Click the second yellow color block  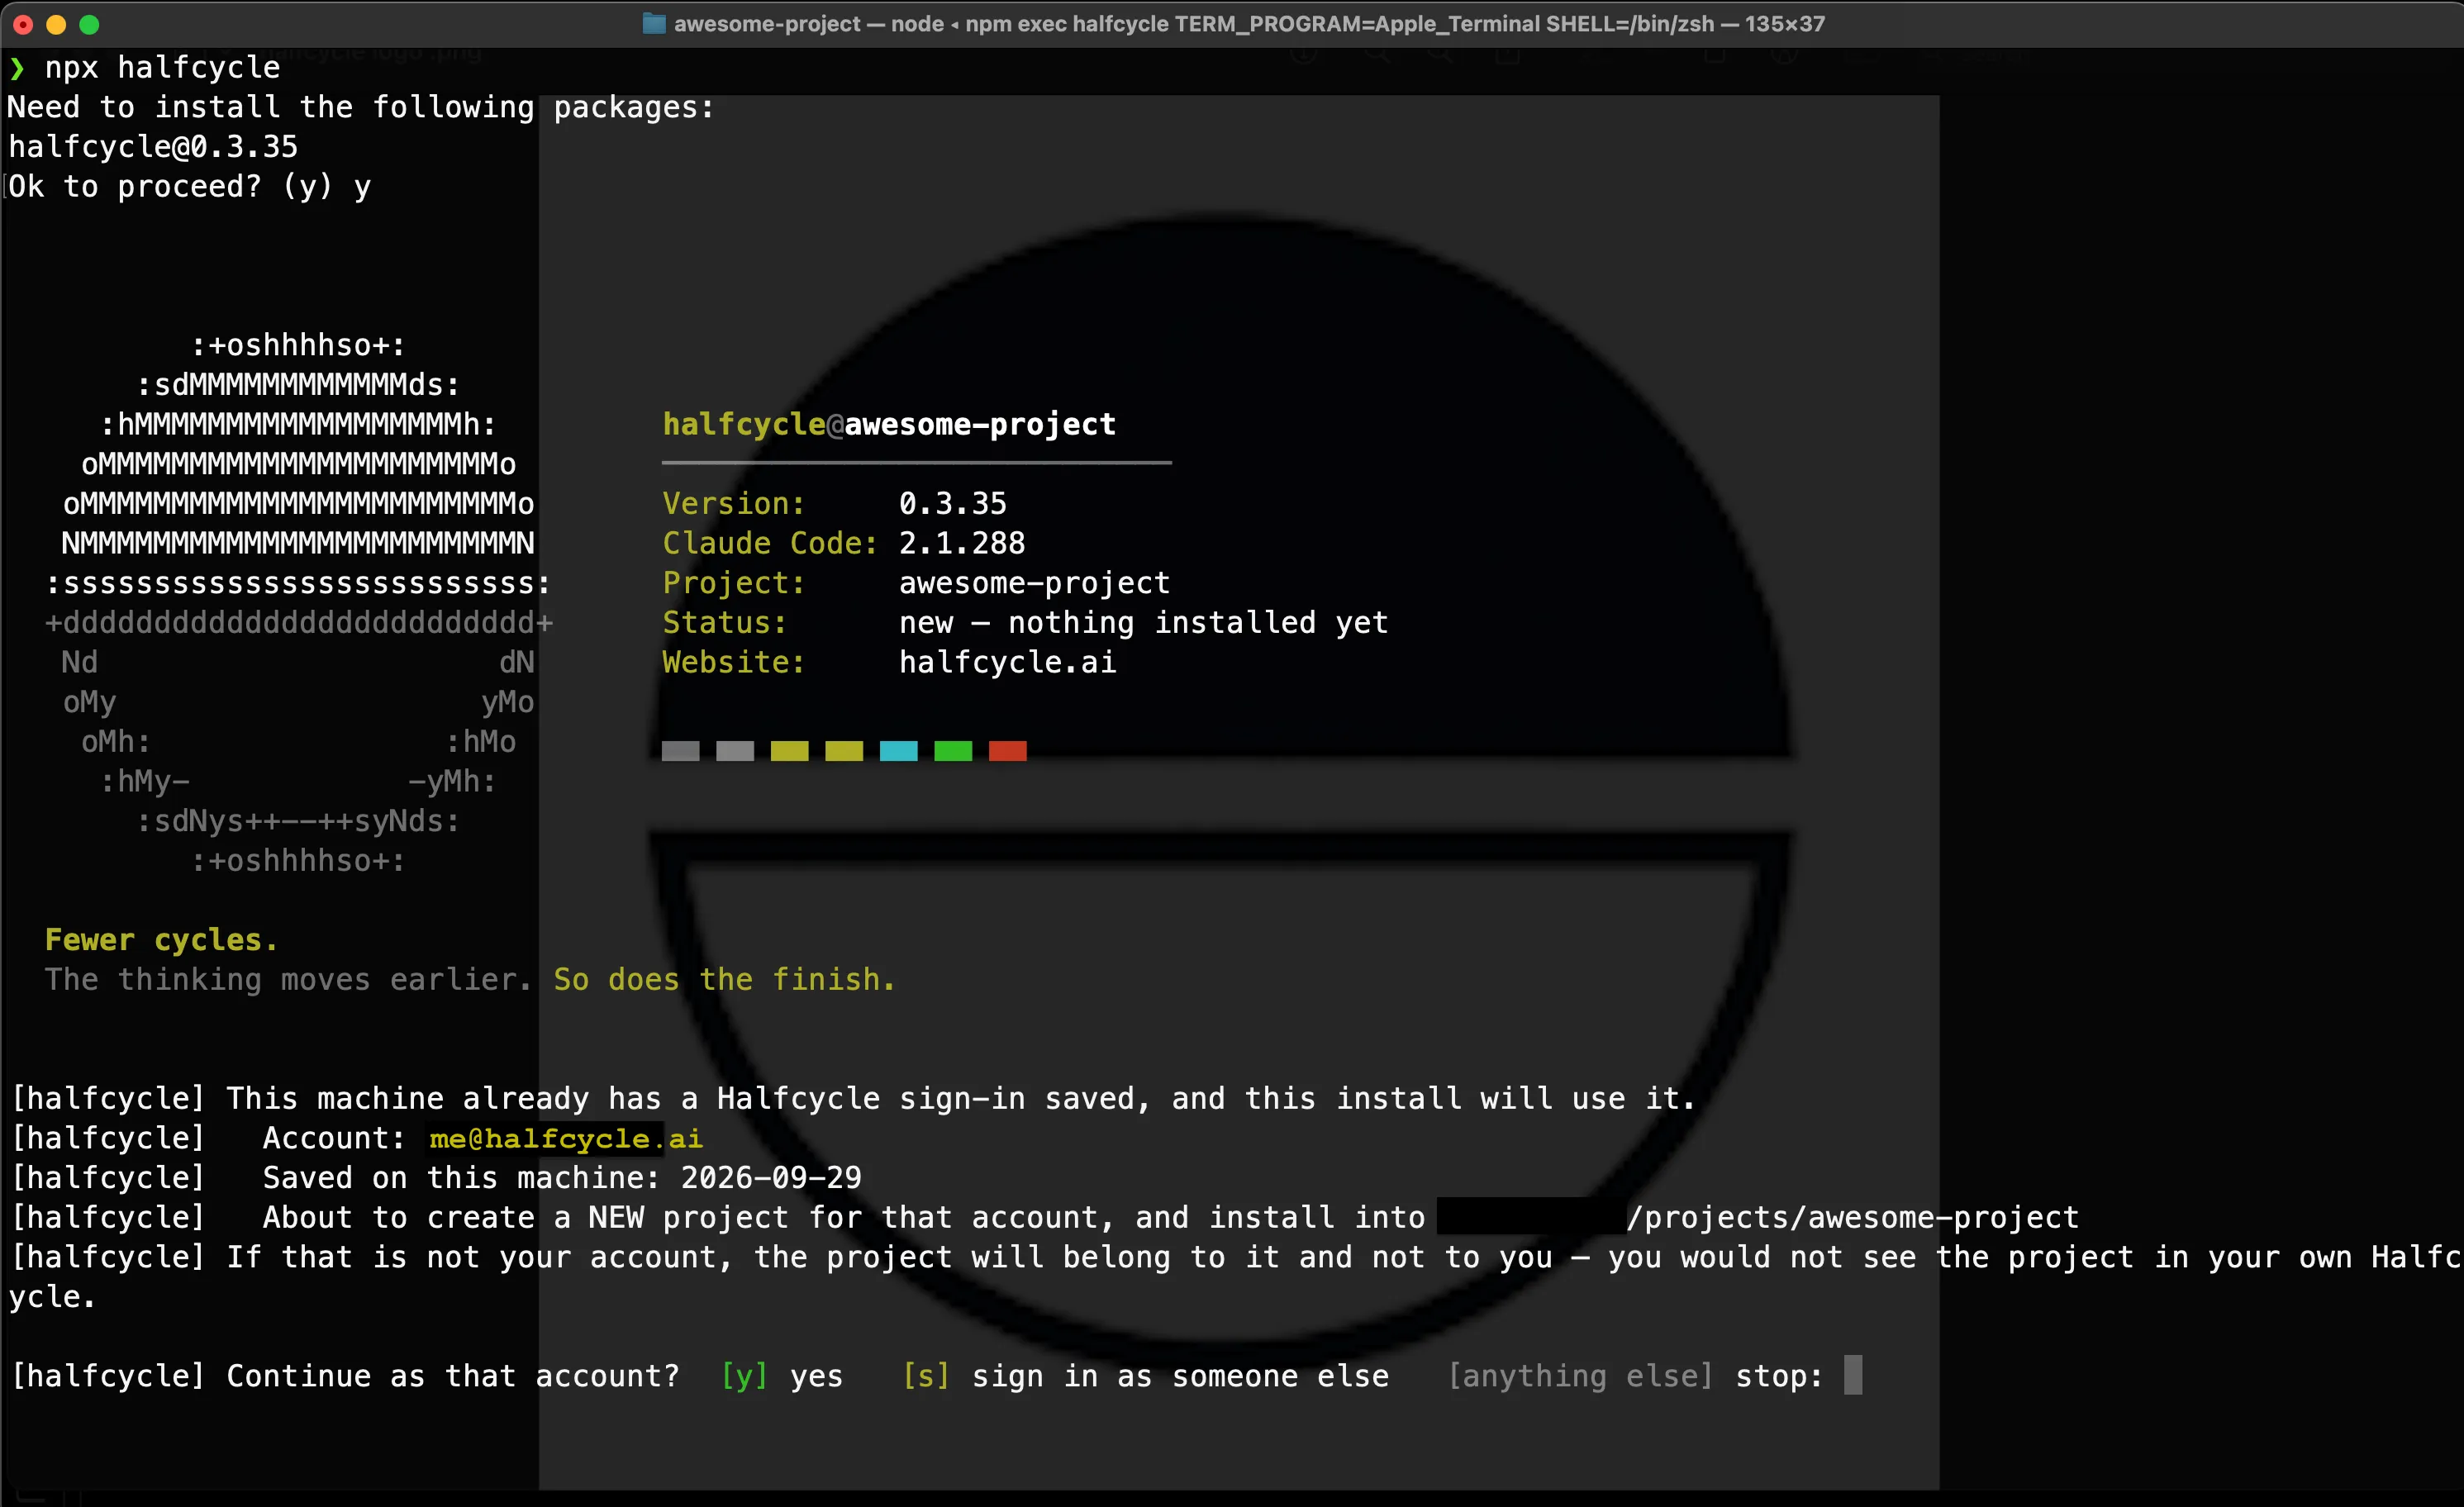click(844, 751)
